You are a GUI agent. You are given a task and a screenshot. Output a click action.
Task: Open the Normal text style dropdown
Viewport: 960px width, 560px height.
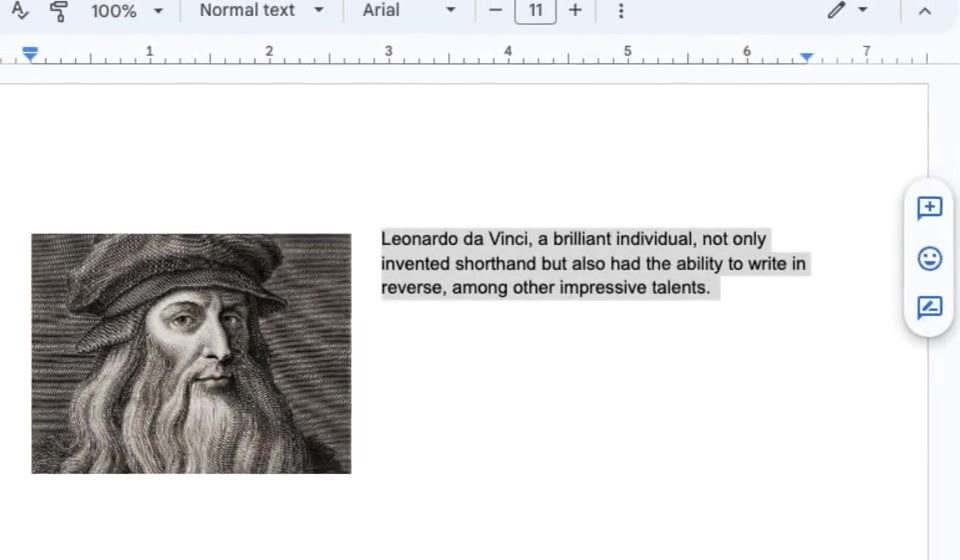pos(261,10)
